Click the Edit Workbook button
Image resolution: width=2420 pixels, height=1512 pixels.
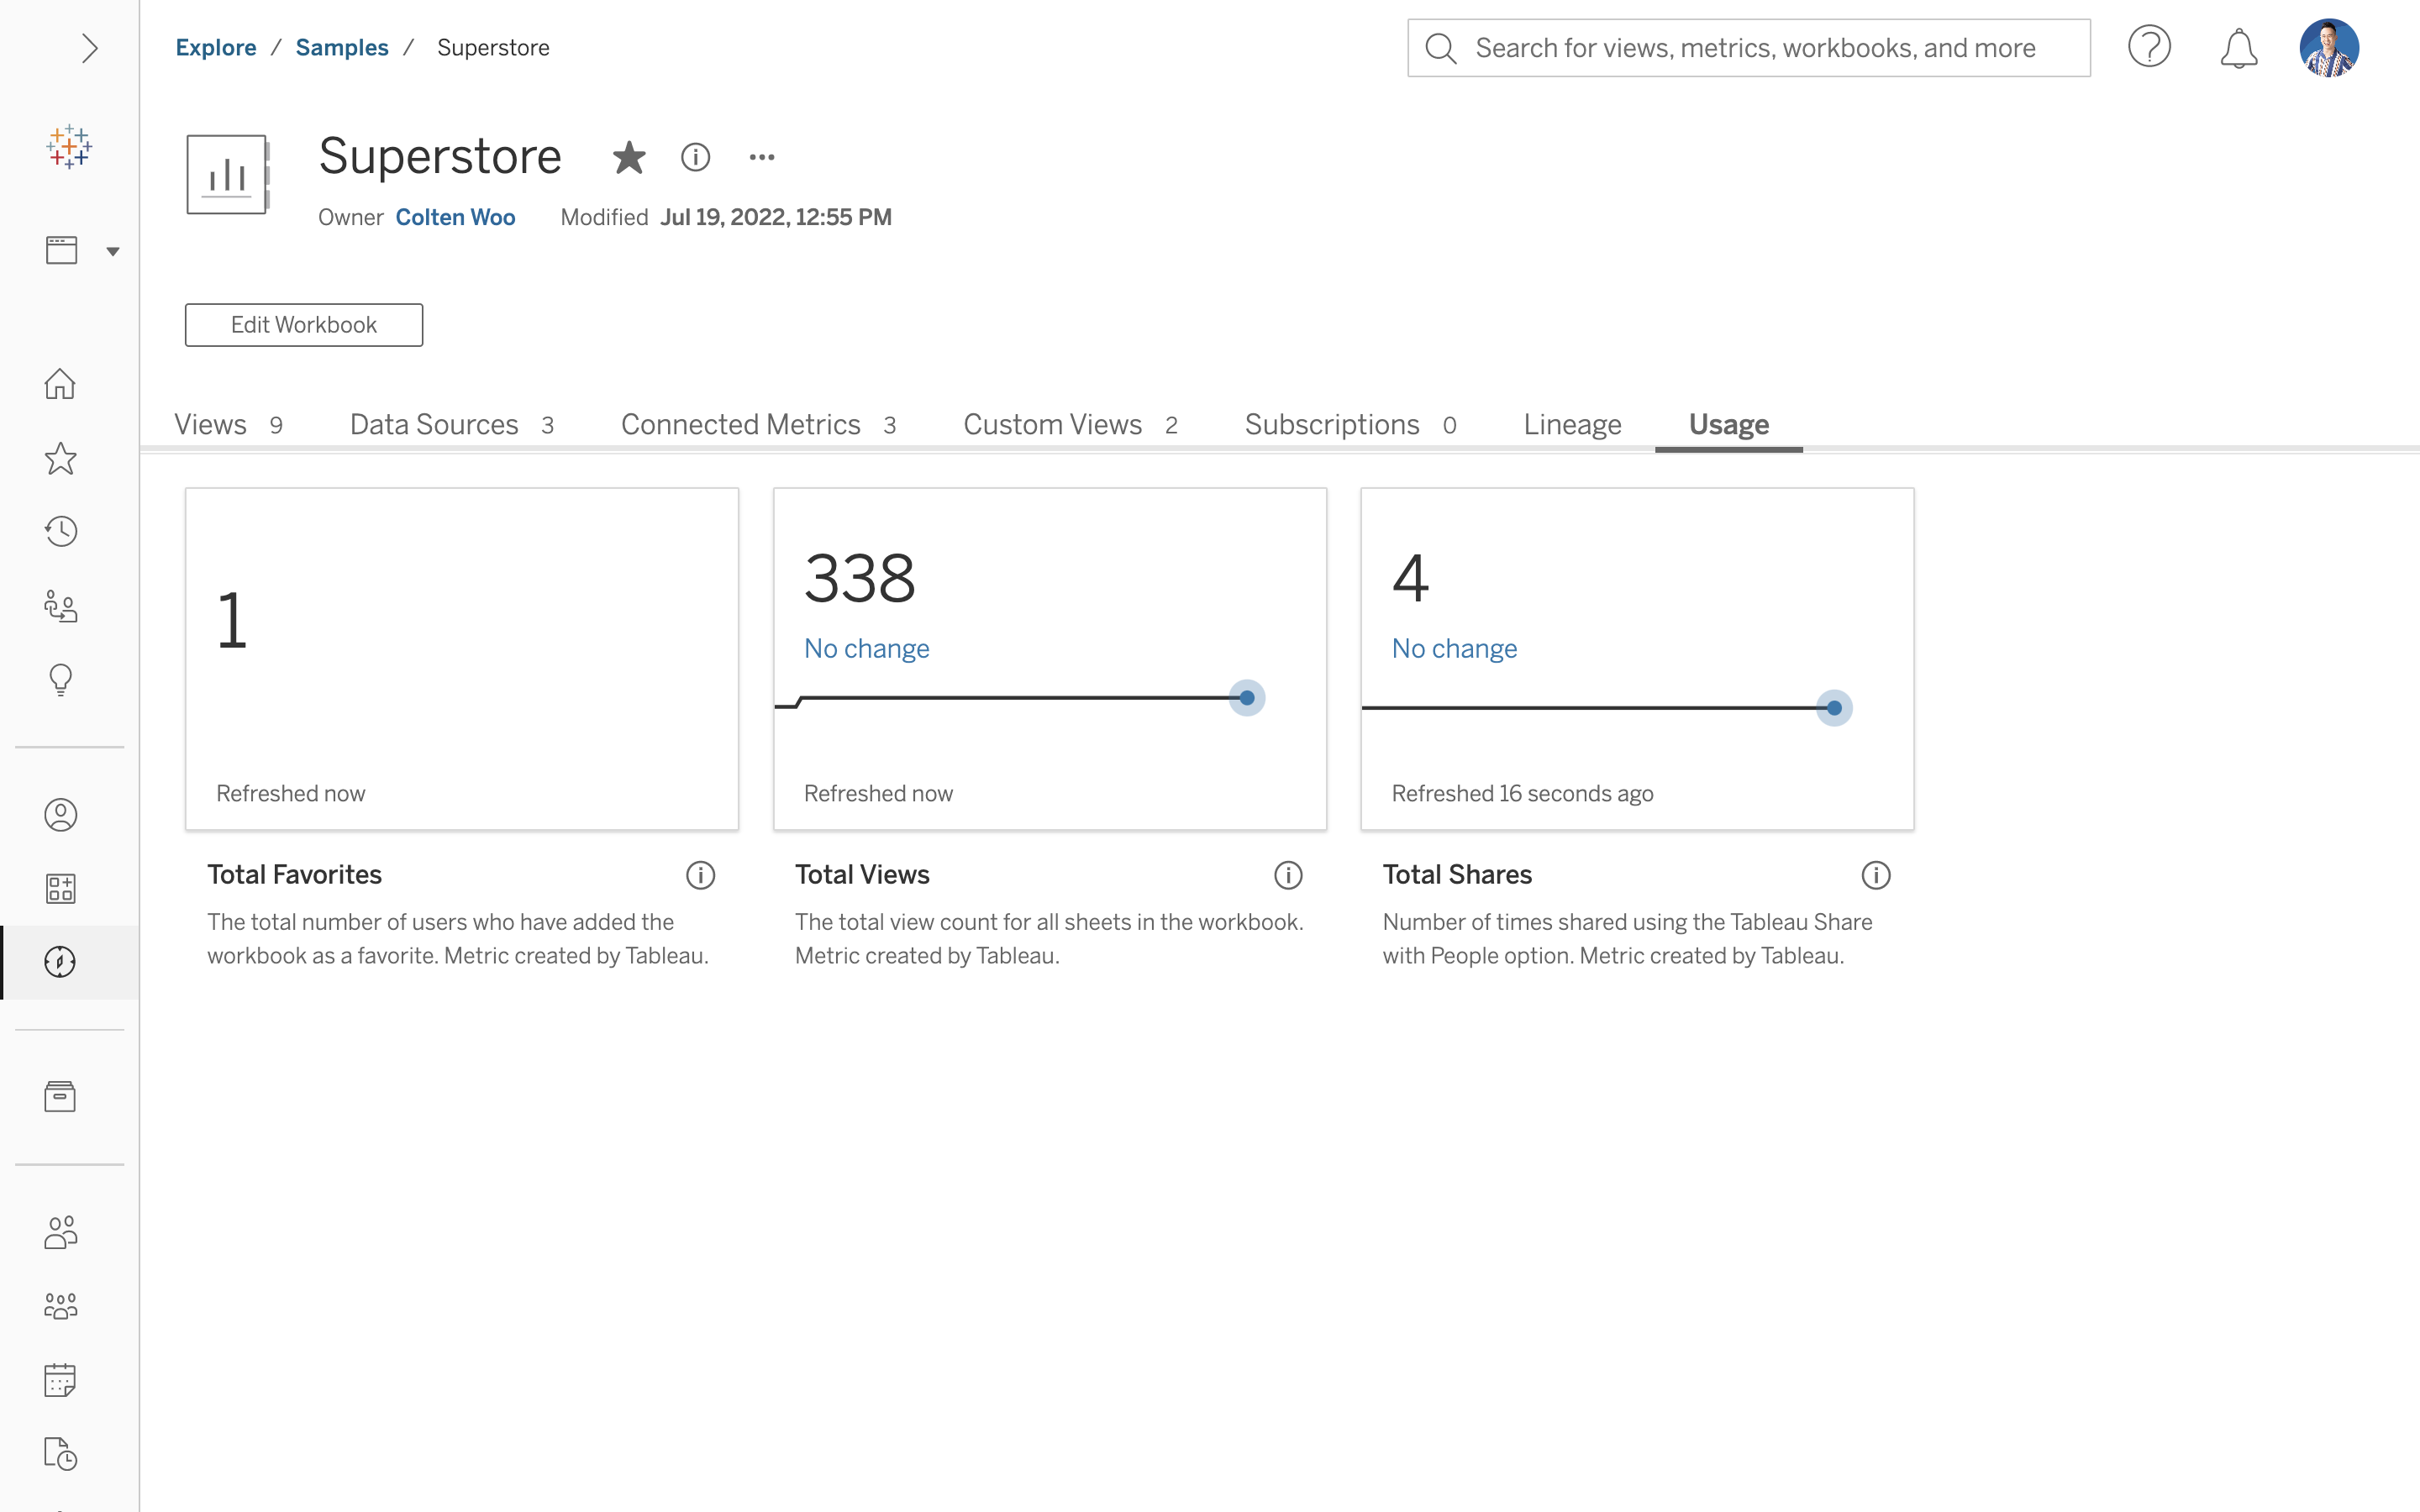click(304, 325)
